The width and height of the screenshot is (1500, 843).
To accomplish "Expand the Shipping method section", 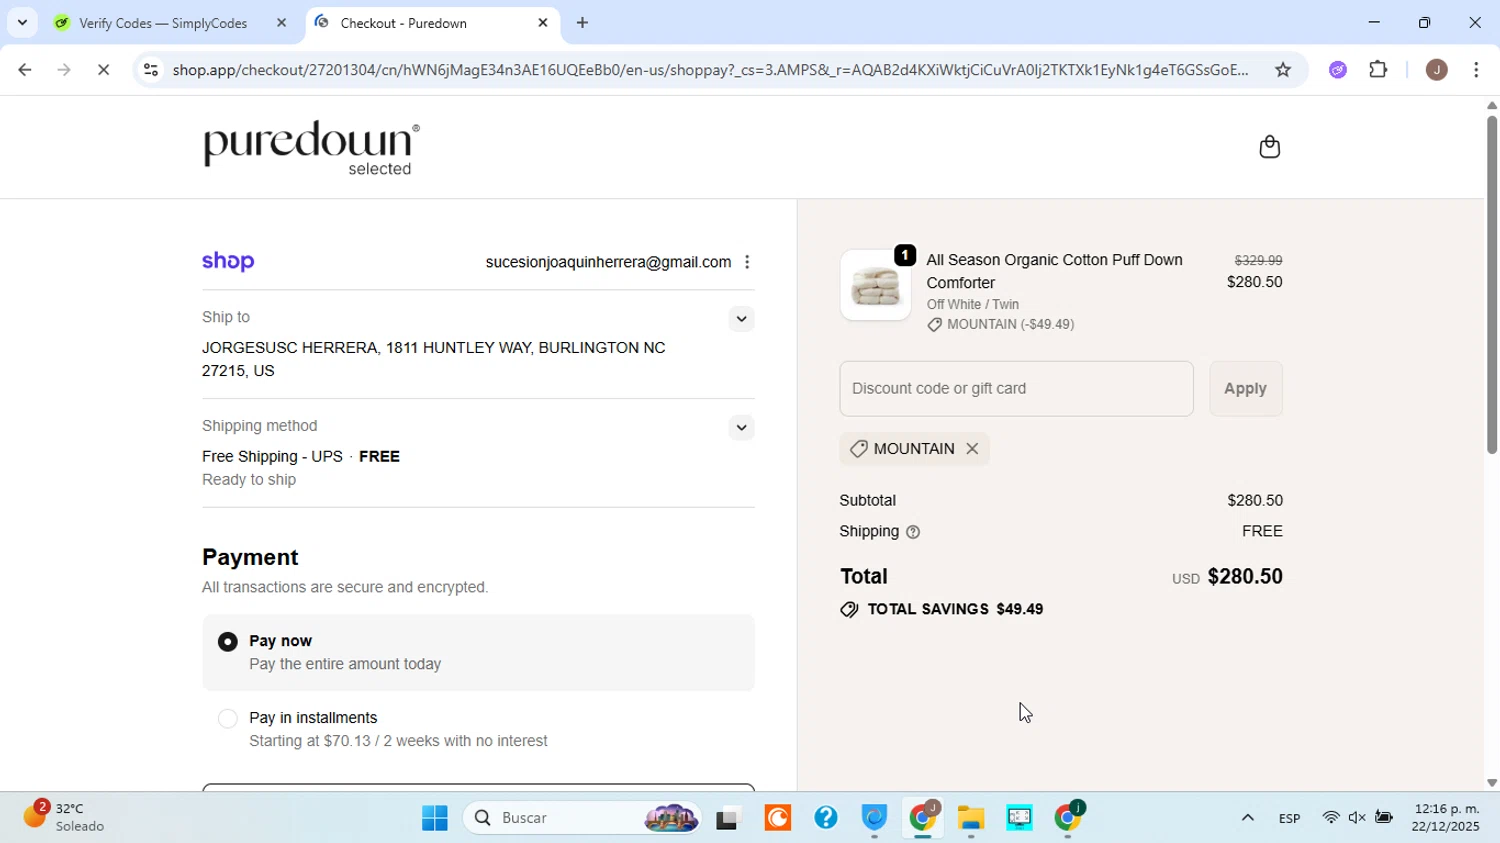I will coord(741,428).
